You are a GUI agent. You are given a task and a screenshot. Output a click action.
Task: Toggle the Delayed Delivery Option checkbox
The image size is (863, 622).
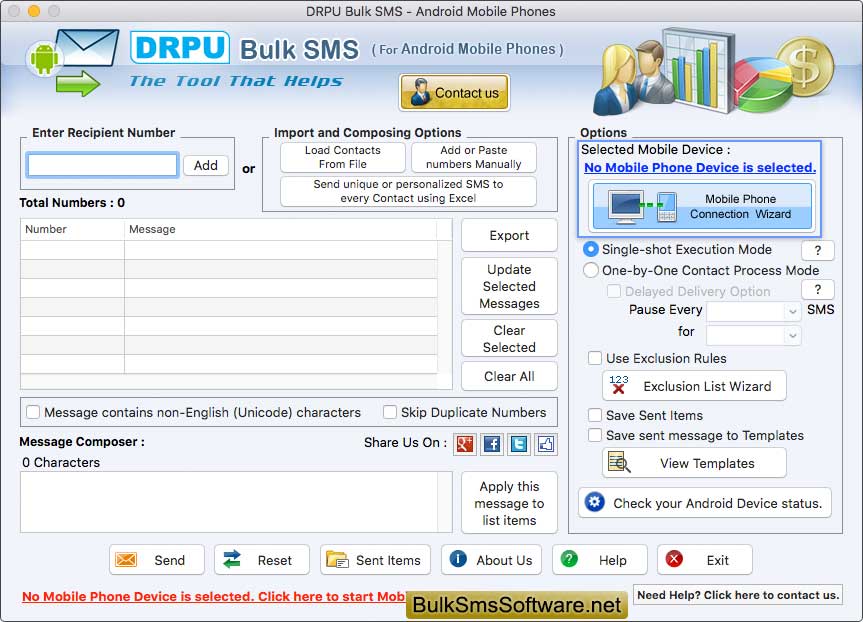point(614,291)
